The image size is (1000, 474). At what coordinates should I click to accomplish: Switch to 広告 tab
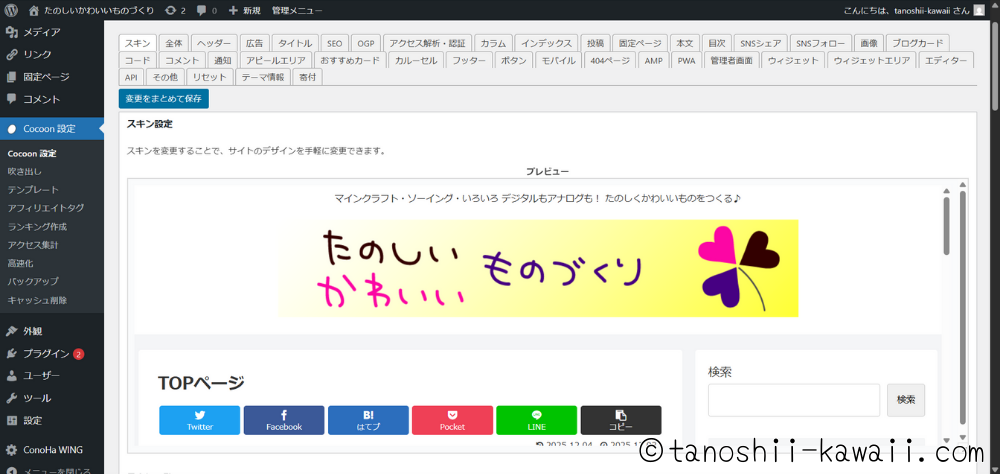click(254, 43)
